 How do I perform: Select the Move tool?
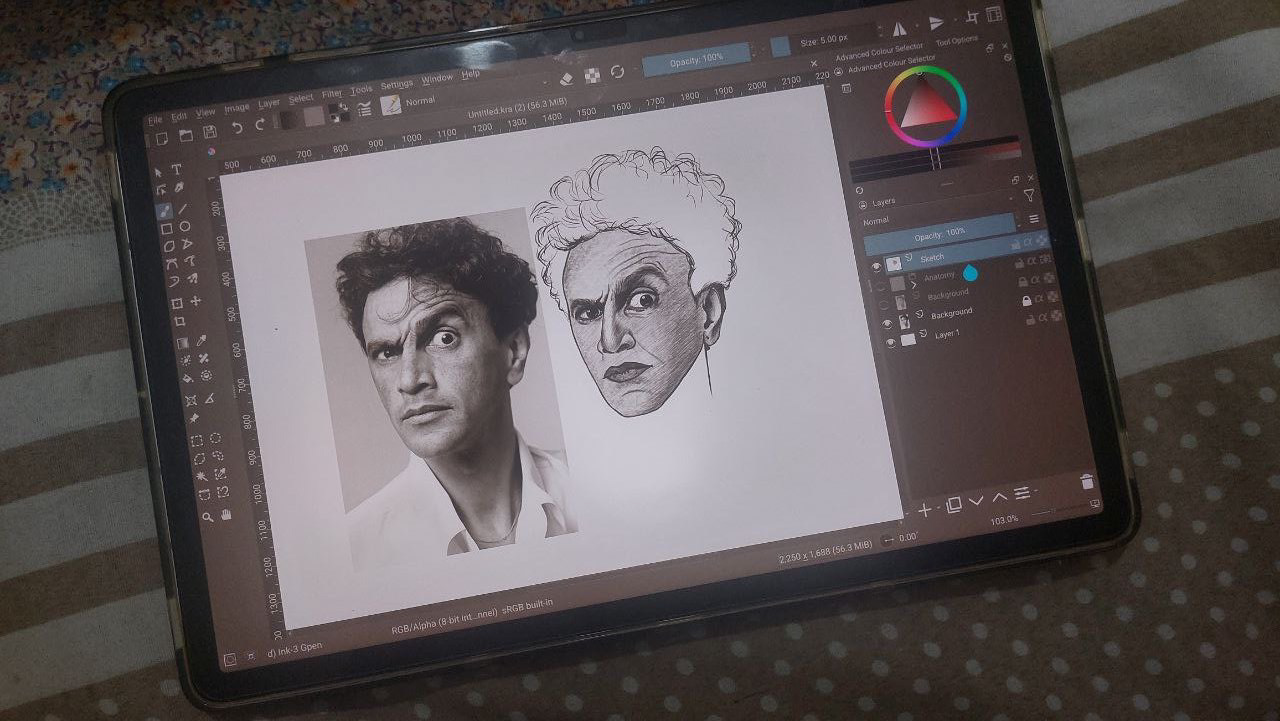tap(195, 301)
